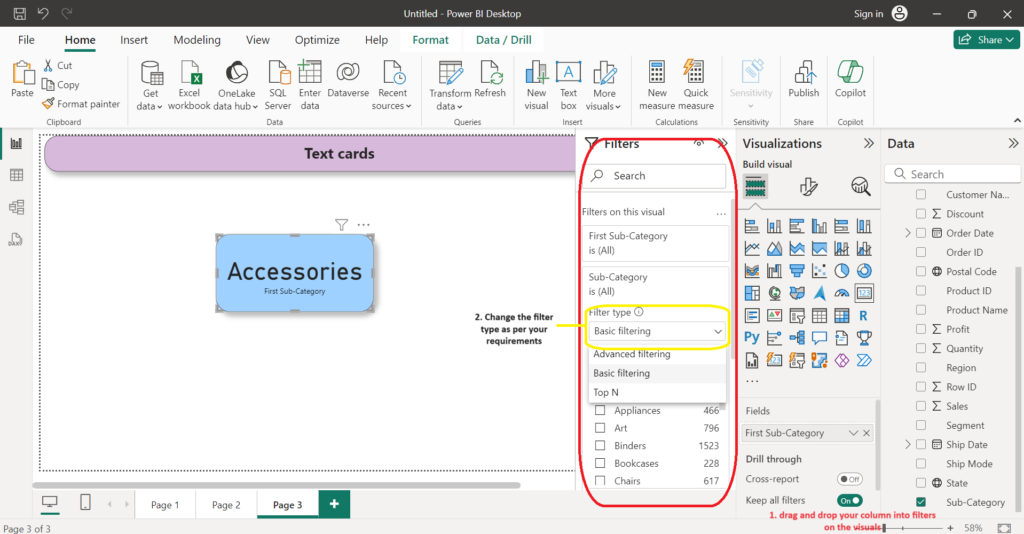Viewport: 1024px width, 534px height.
Task: Collapse the Visualizations pane
Action: click(869, 144)
